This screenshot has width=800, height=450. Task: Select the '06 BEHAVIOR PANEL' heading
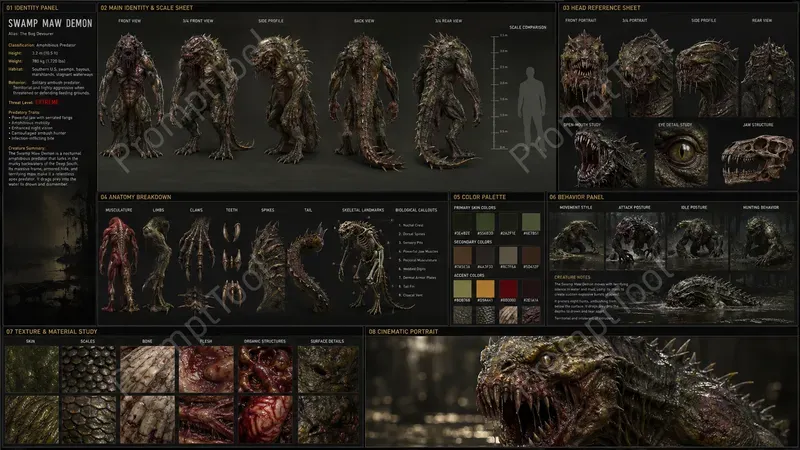tap(576, 197)
